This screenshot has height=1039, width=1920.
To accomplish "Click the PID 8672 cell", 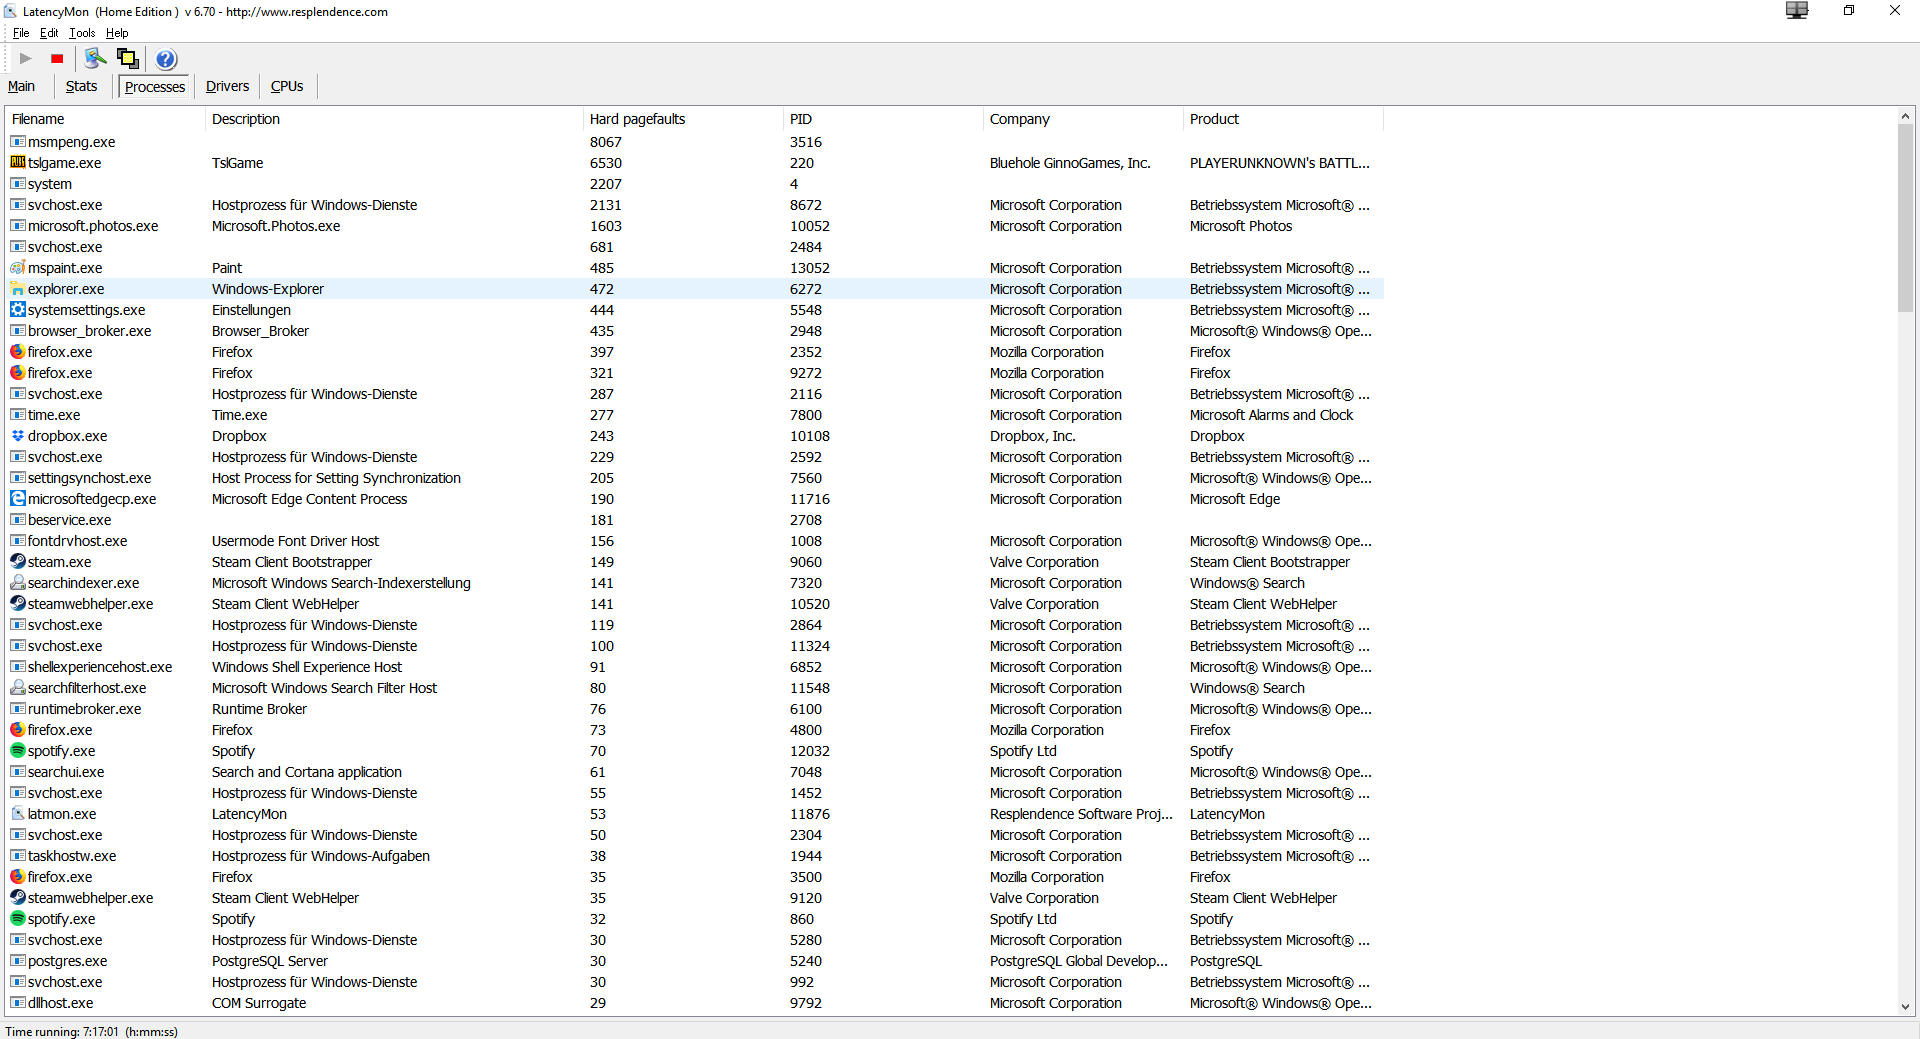I will [x=806, y=205].
